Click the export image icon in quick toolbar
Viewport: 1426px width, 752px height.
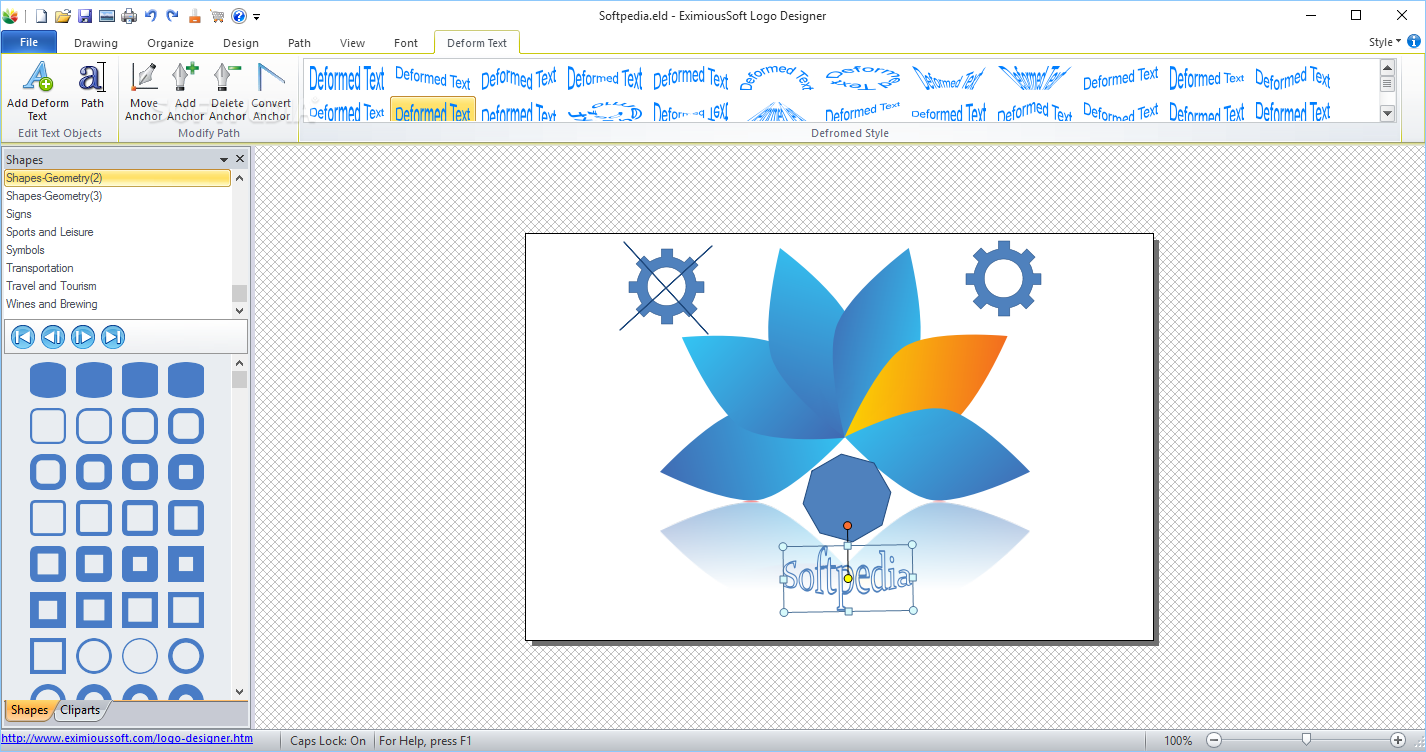pos(106,16)
